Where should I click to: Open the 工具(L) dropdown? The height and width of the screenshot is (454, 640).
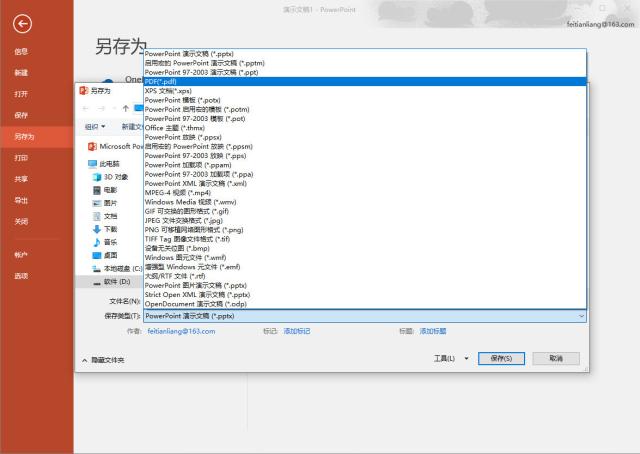[x=451, y=358]
